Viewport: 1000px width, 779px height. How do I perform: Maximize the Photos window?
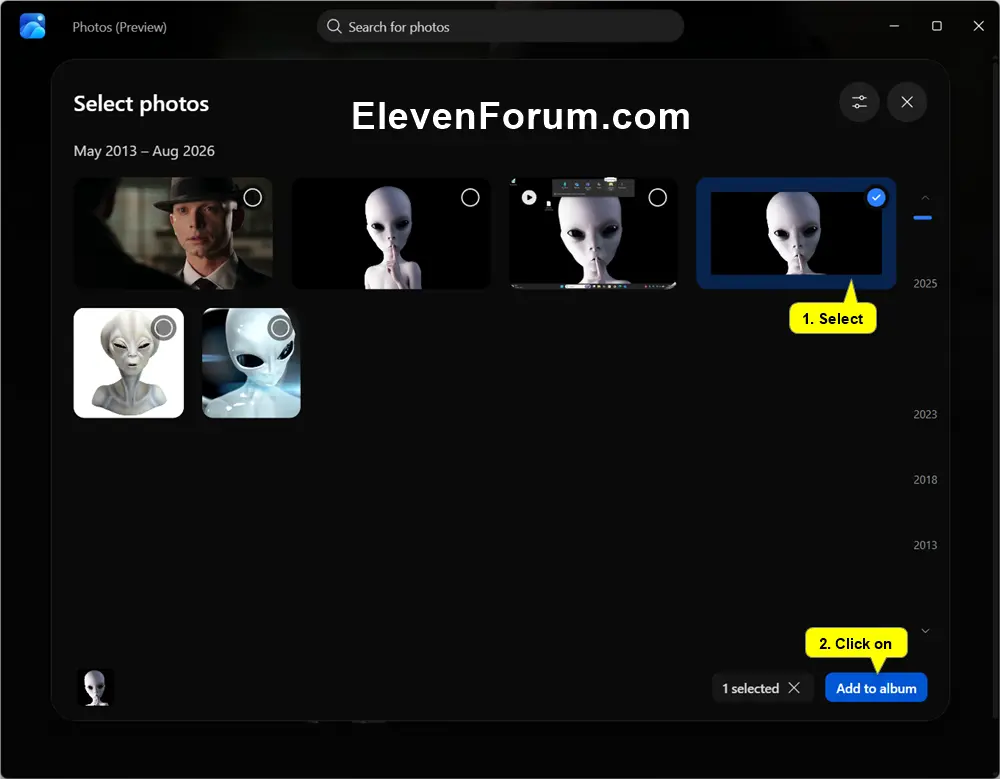936,26
